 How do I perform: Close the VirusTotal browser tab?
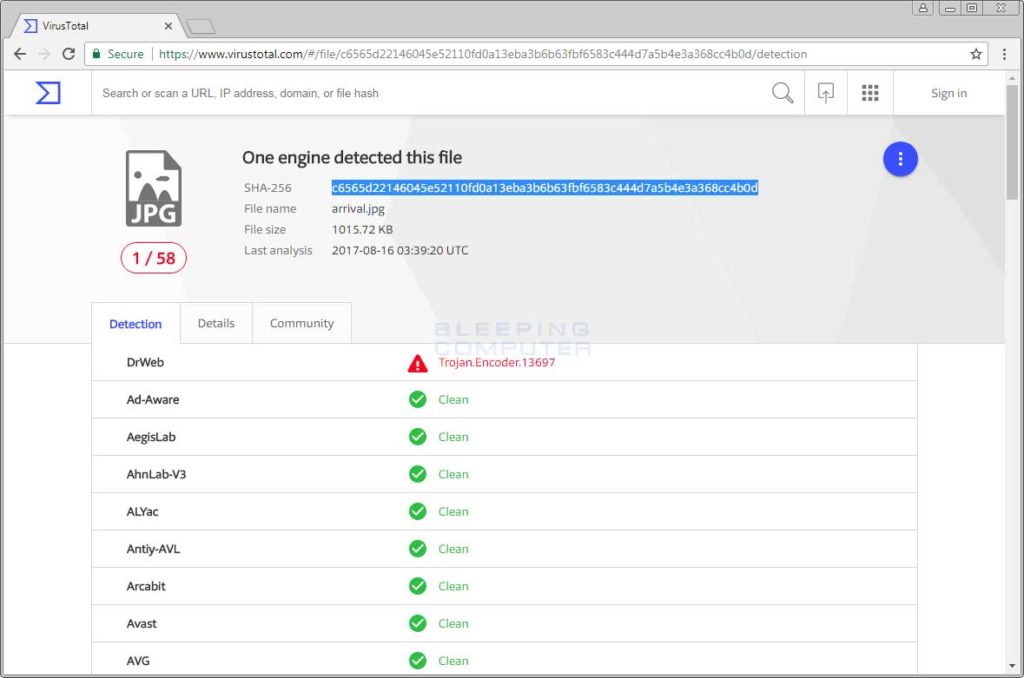point(168,26)
